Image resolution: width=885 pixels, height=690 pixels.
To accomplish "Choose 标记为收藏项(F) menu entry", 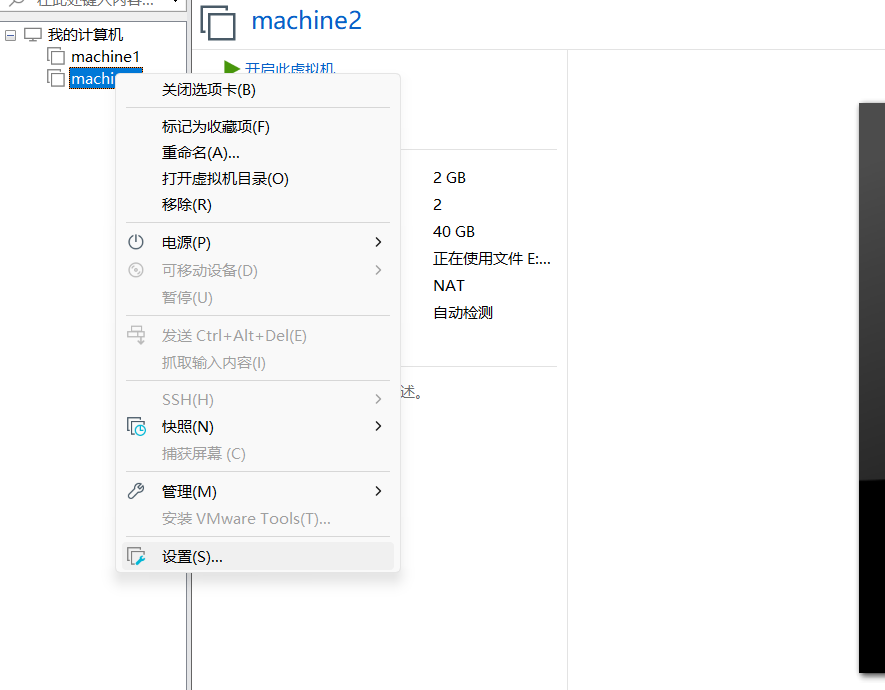I will click(x=257, y=126).
